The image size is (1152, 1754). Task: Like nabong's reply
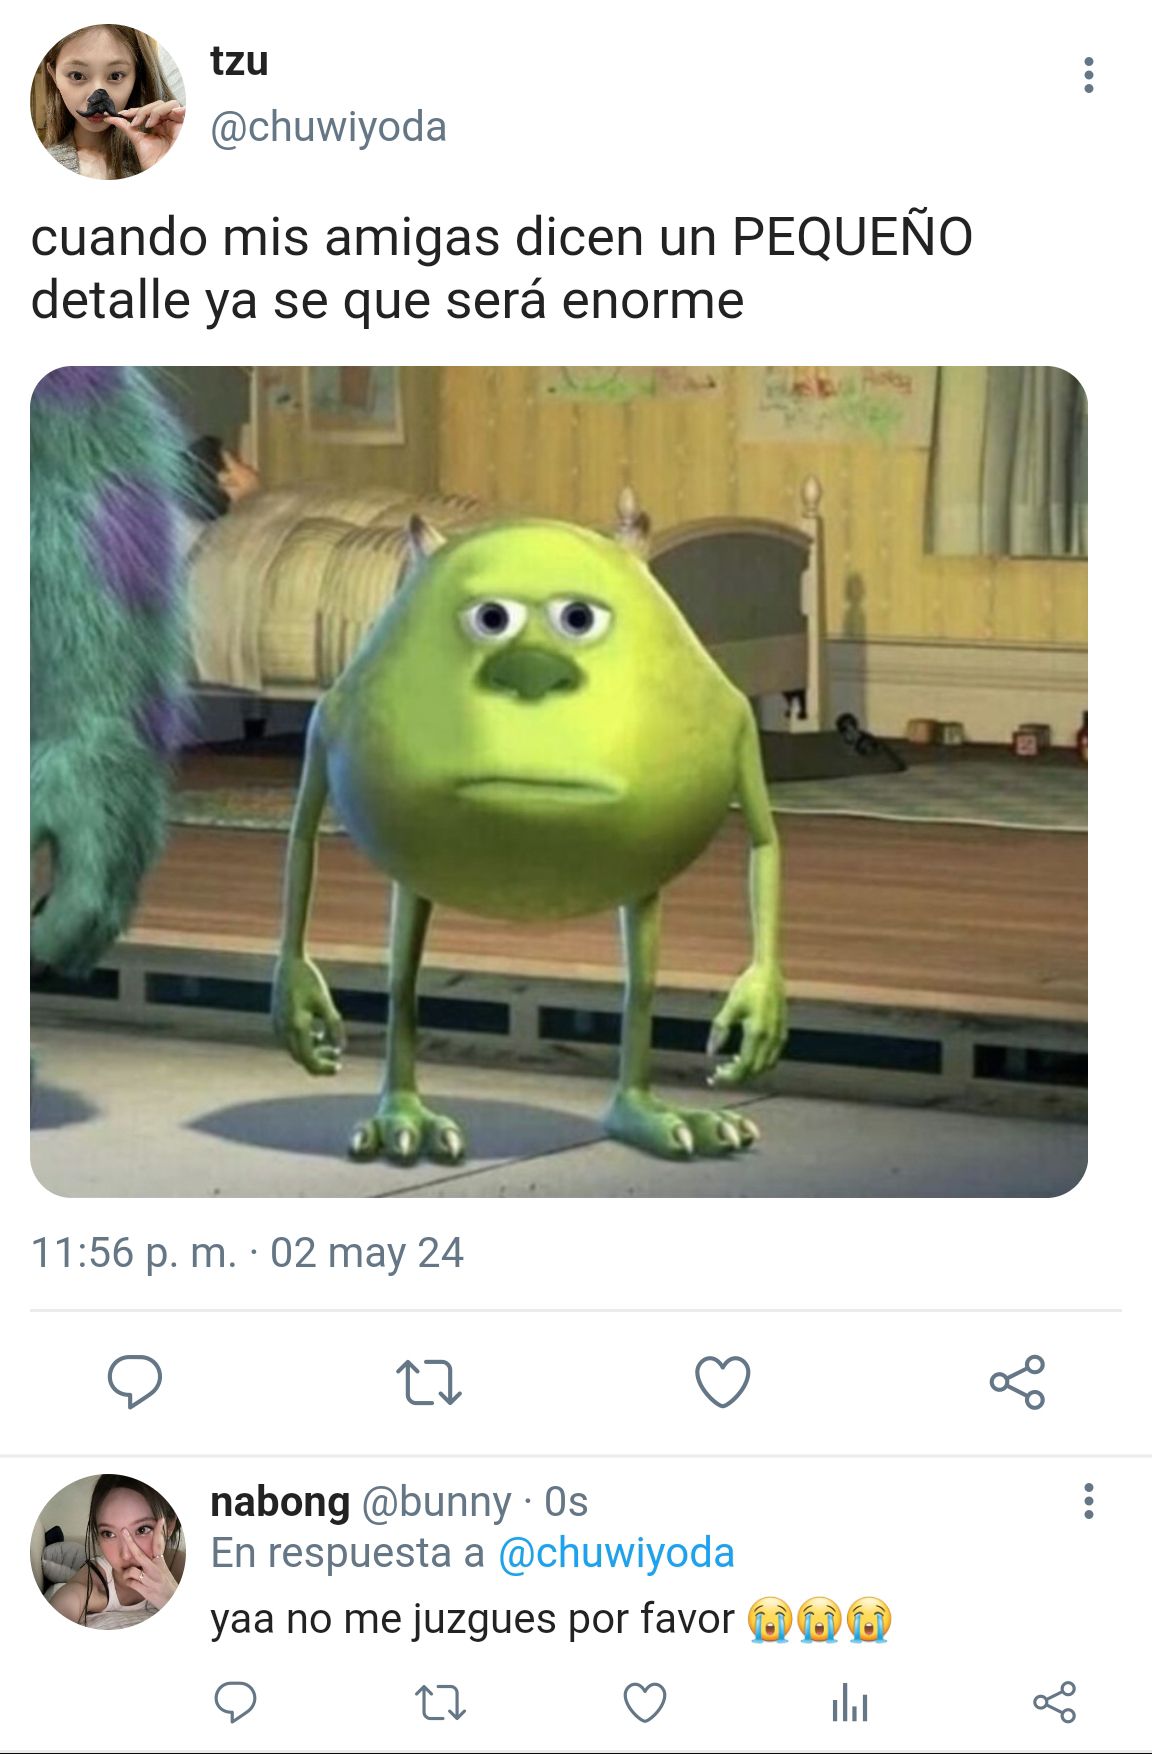coord(645,1701)
